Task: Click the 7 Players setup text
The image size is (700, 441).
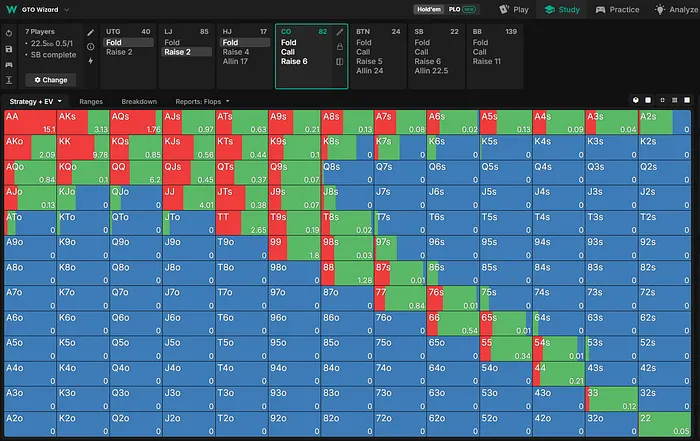Action: pos(40,32)
